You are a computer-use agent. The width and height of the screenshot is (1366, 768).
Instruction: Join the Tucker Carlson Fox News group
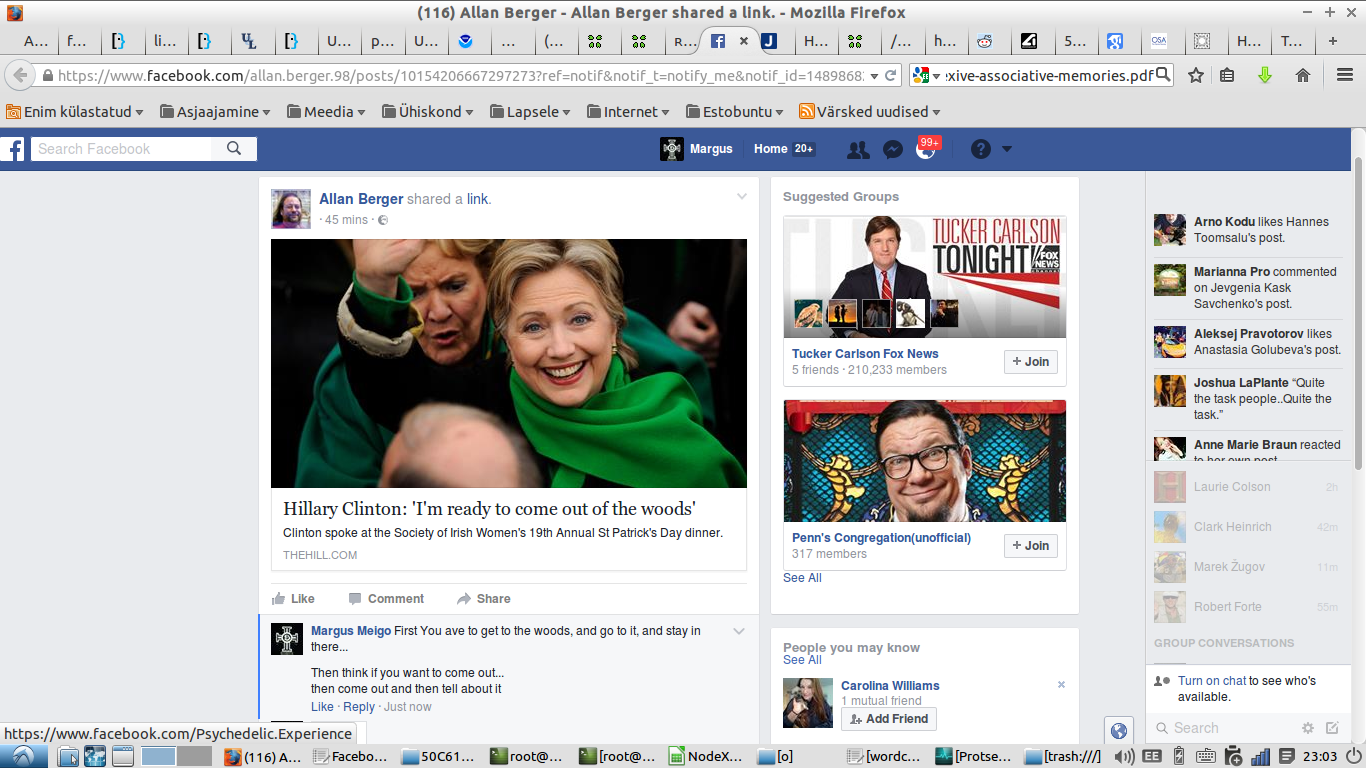1030,362
